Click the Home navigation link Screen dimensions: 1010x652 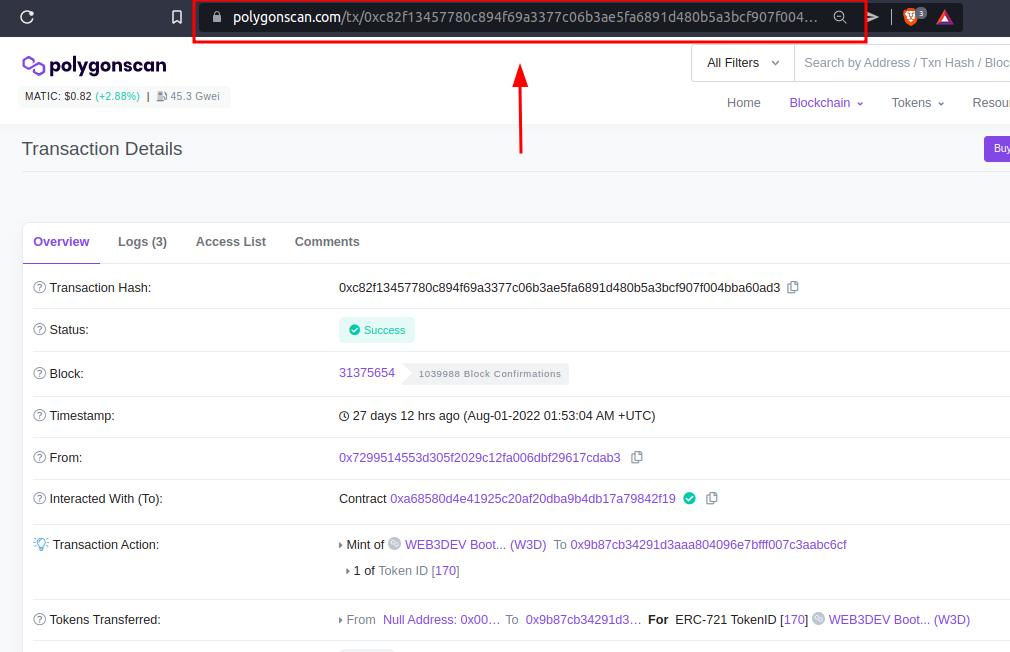pyautogui.click(x=743, y=103)
